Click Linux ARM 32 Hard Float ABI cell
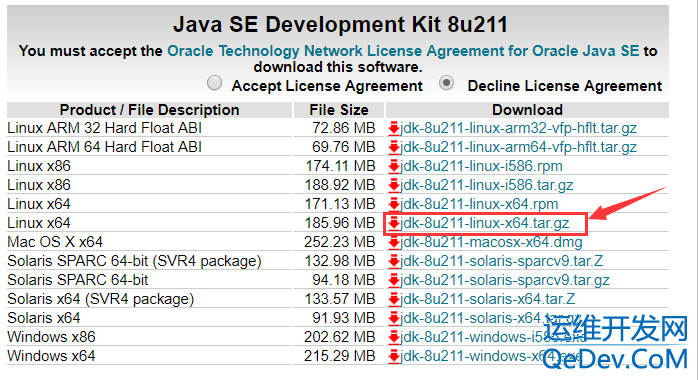Image resolution: width=698 pixels, height=380 pixels. pos(105,128)
